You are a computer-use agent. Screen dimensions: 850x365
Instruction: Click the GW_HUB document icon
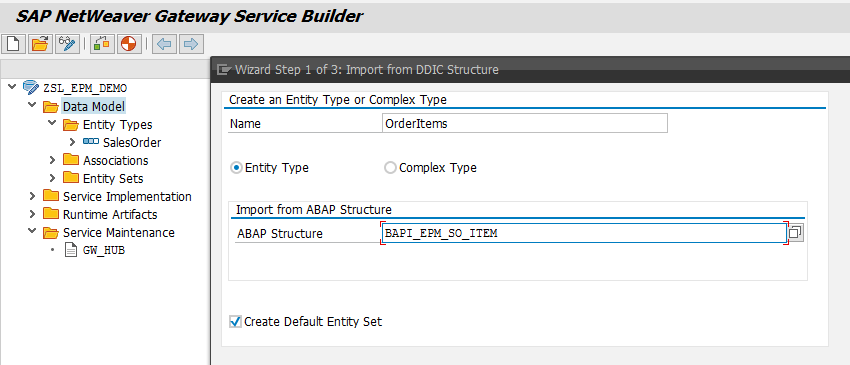pyautogui.click(x=71, y=251)
